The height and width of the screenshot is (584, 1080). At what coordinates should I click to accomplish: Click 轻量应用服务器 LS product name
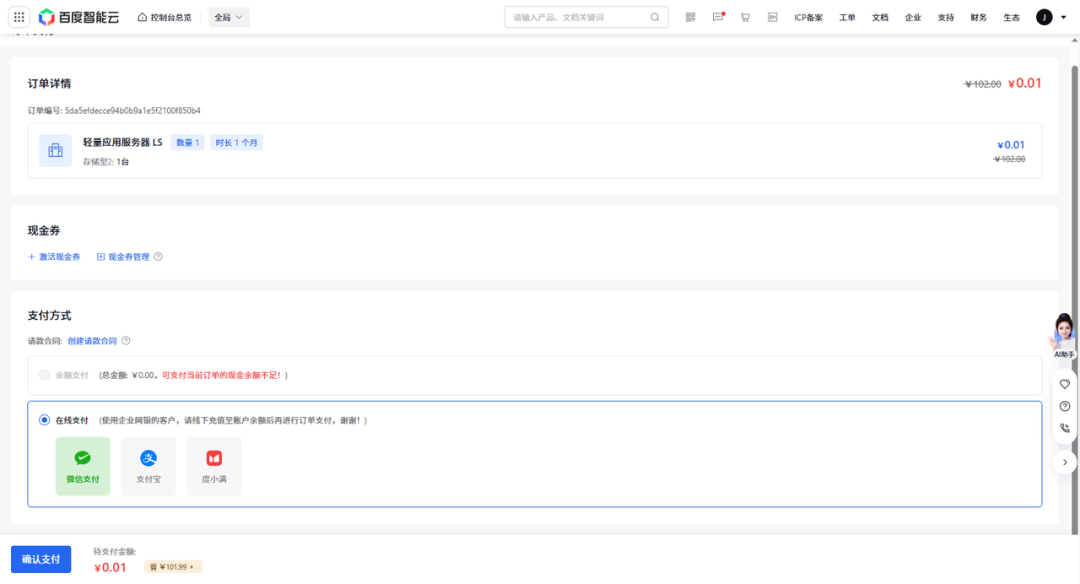pos(123,142)
